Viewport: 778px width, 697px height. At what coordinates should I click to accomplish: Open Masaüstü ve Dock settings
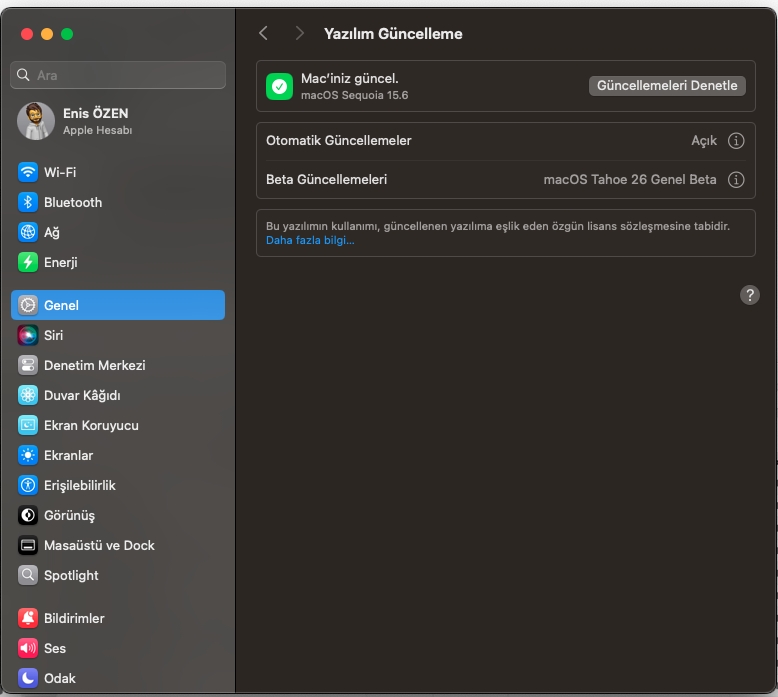pos(99,545)
